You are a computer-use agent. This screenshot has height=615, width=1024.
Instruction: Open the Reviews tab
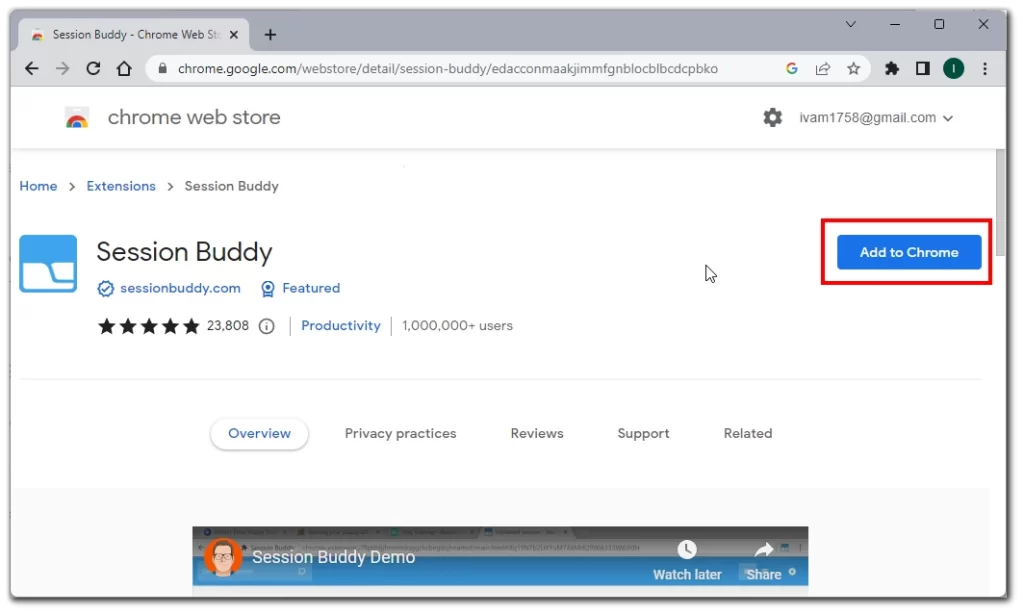click(x=537, y=434)
